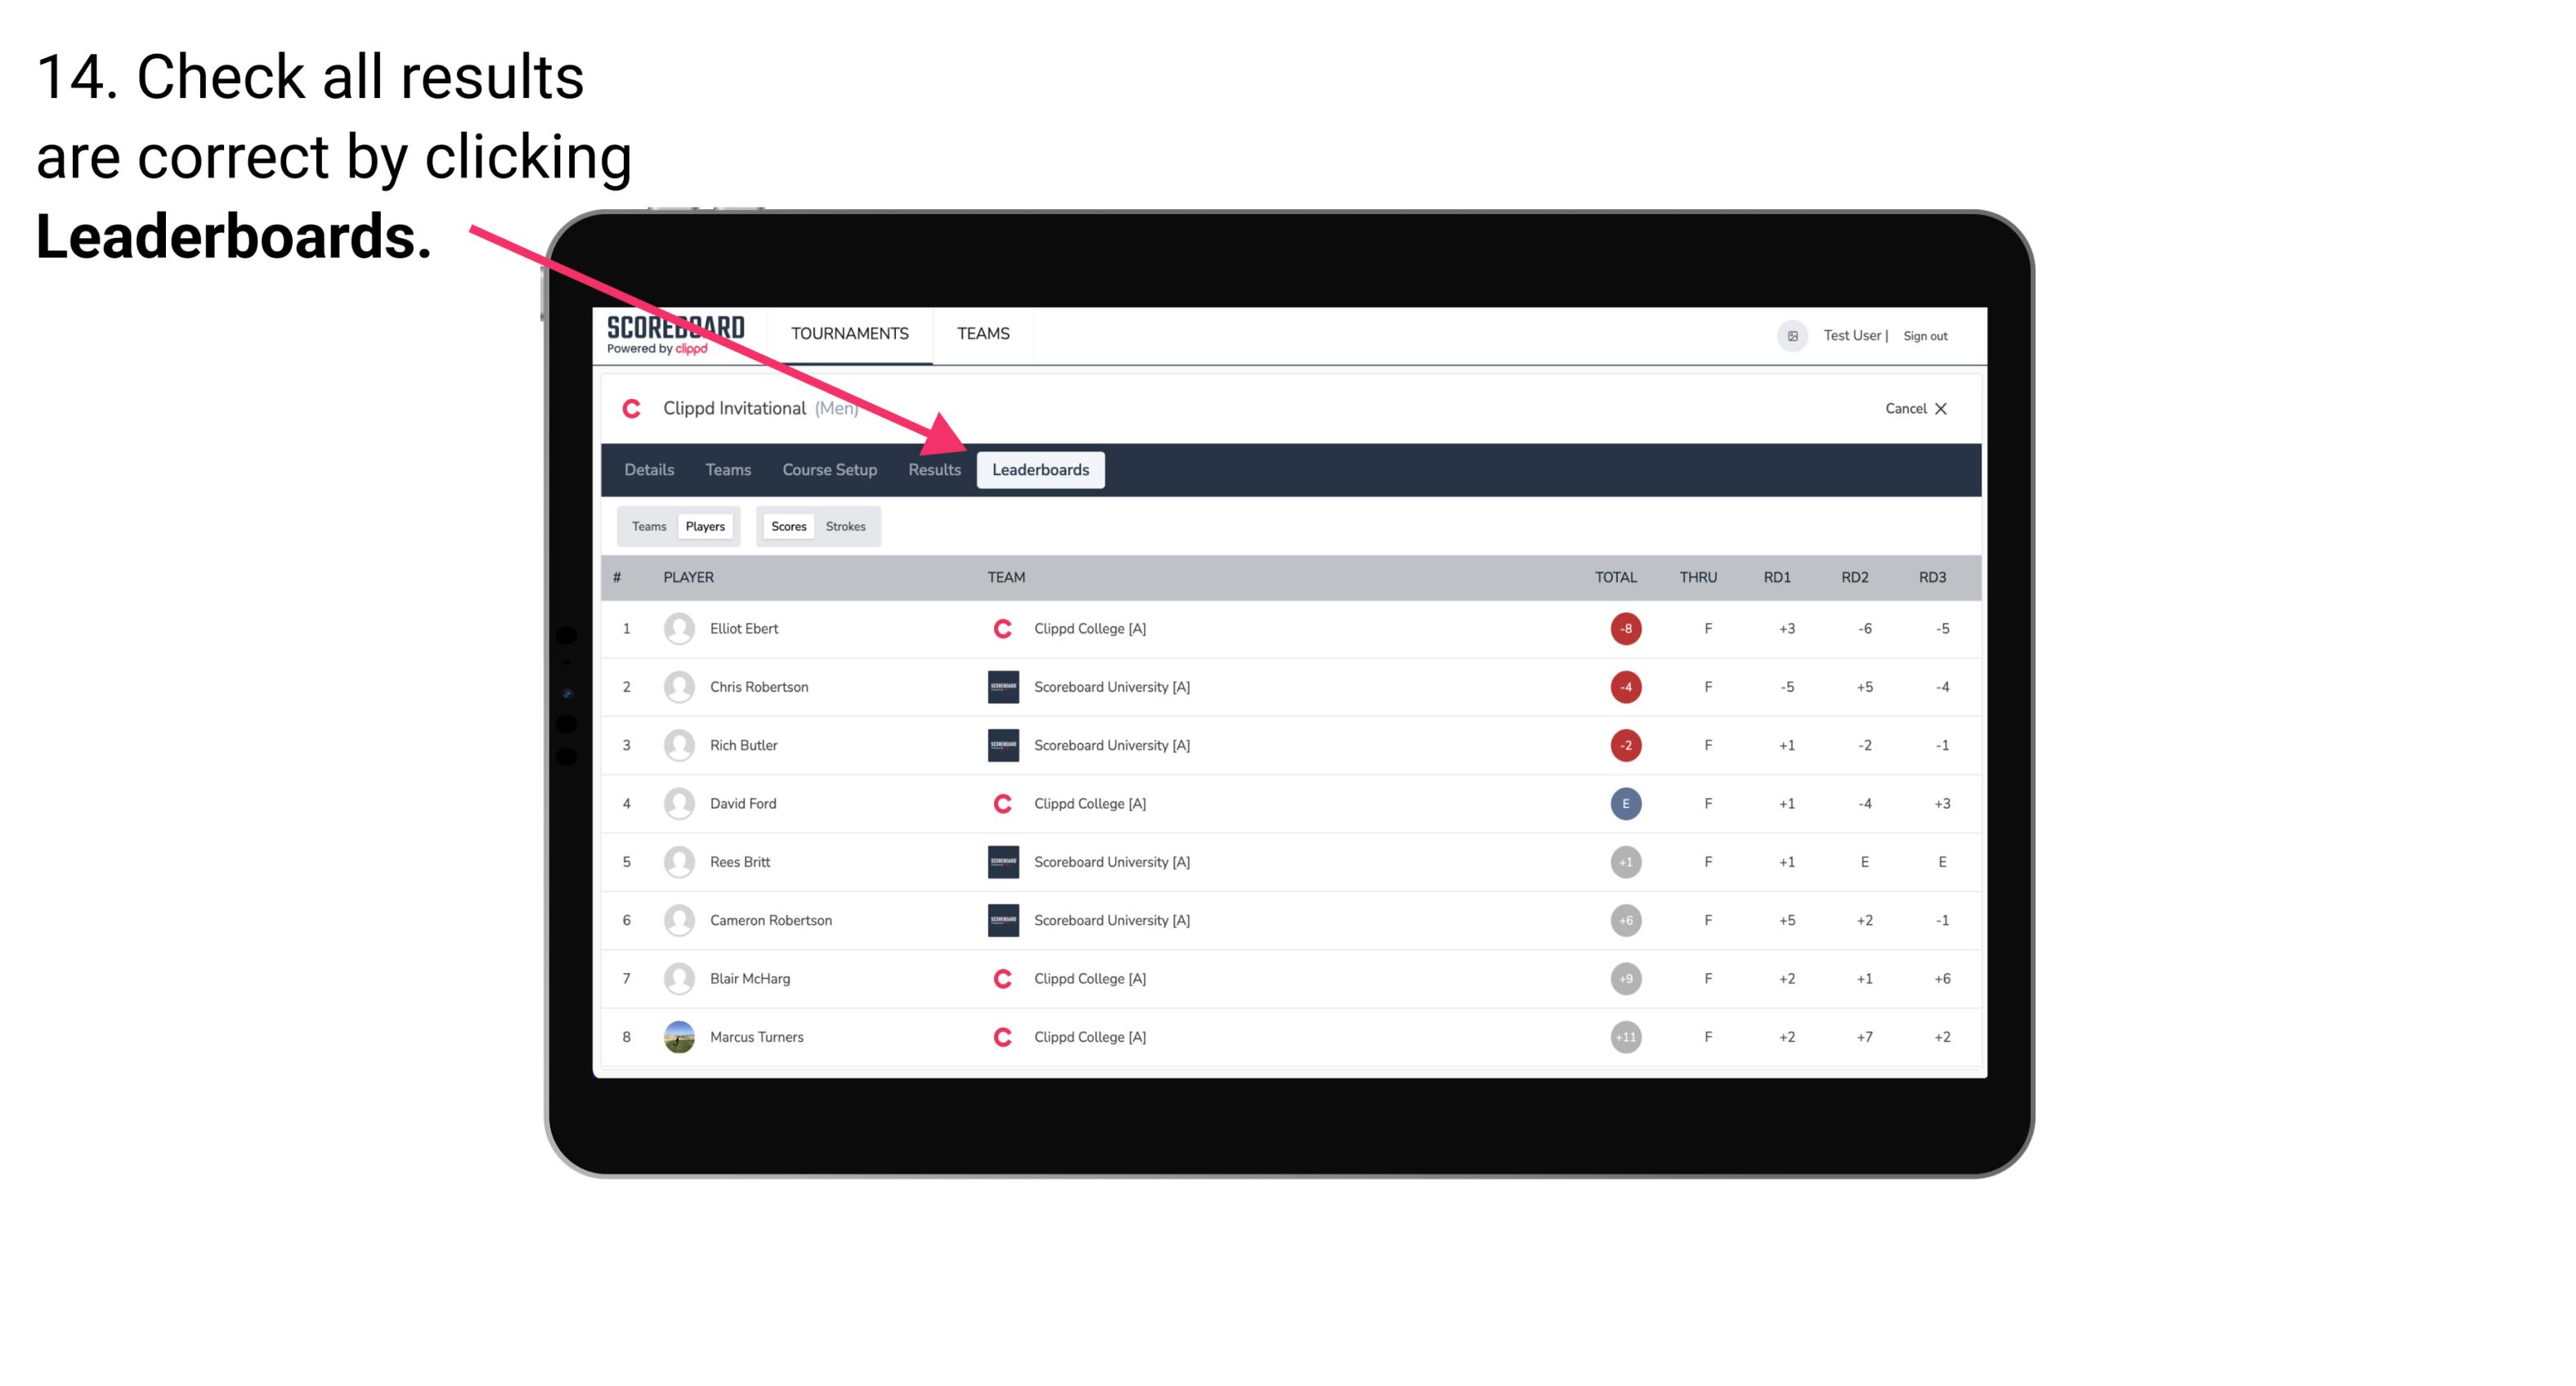Screen dimensions: 2576x1386
Task: Toggle the Strokes filter button
Action: click(x=846, y=526)
